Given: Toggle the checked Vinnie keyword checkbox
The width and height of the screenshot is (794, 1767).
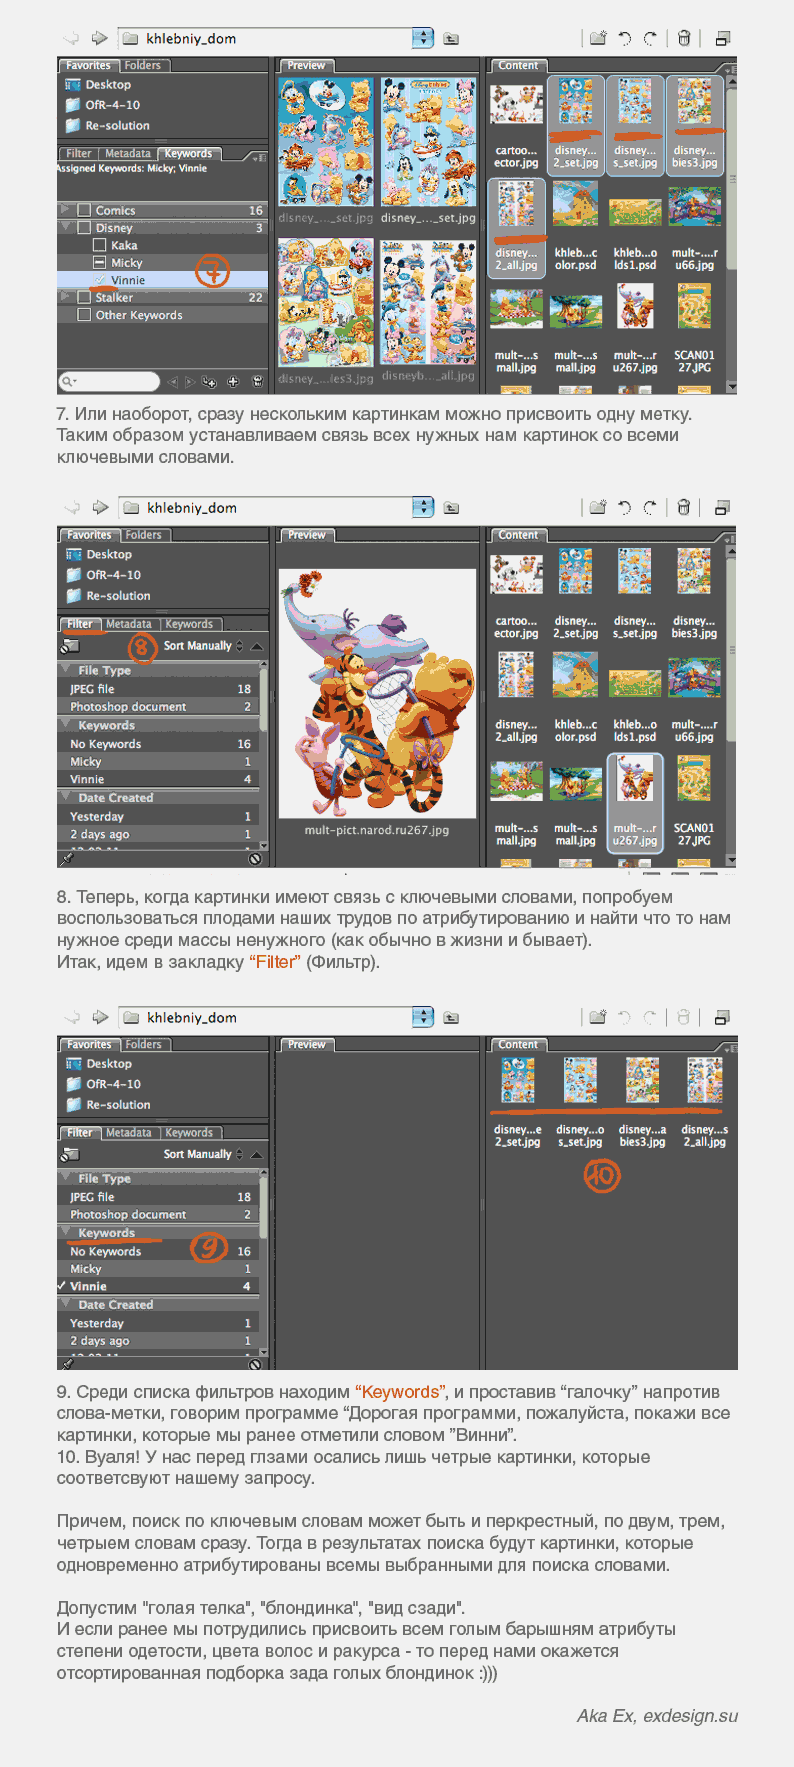Looking at the screenshot, I should click(99, 280).
